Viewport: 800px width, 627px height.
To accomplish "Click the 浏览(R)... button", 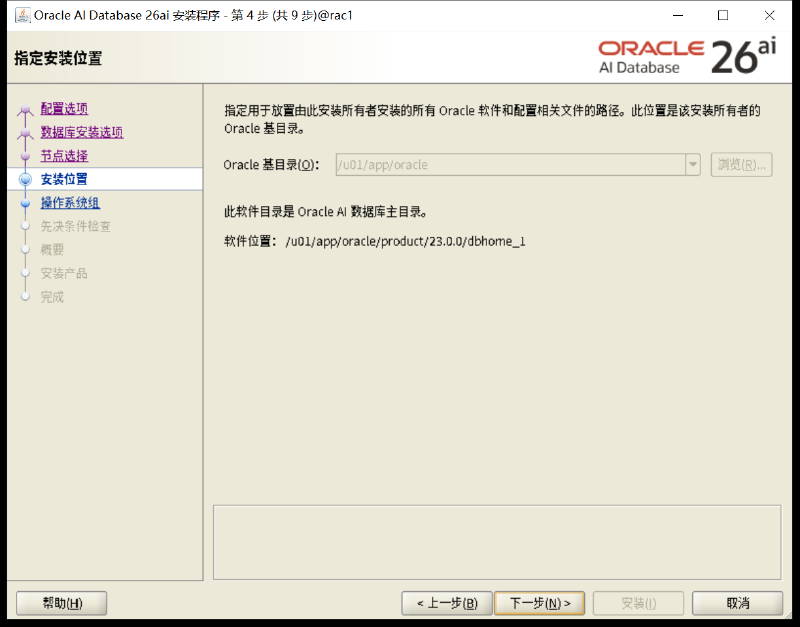I will coord(741,165).
